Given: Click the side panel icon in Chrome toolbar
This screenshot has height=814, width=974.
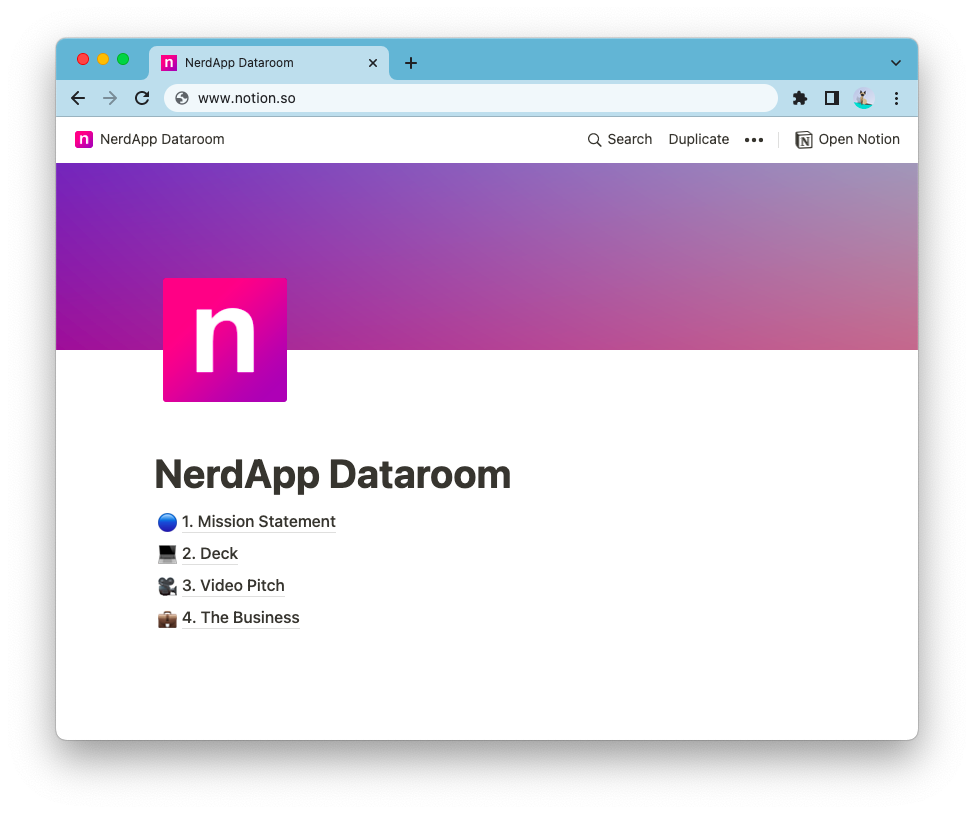Looking at the screenshot, I should [x=831, y=98].
